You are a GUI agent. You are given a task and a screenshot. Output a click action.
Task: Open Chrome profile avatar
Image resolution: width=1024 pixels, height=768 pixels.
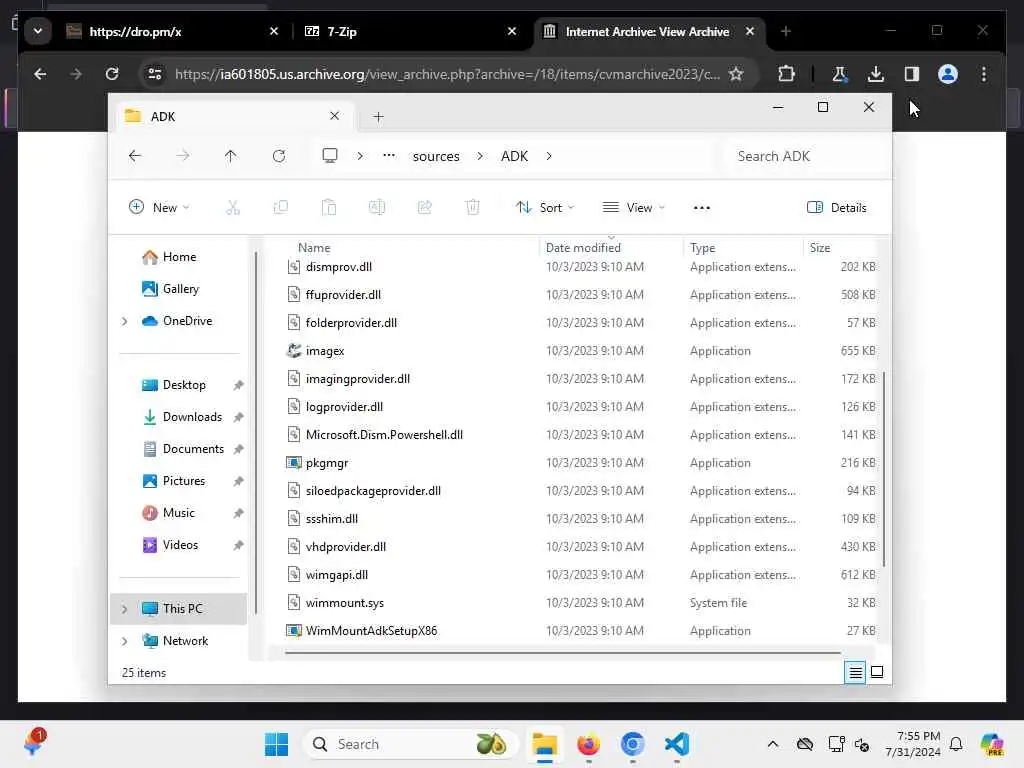pyautogui.click(x=948, y=74)
